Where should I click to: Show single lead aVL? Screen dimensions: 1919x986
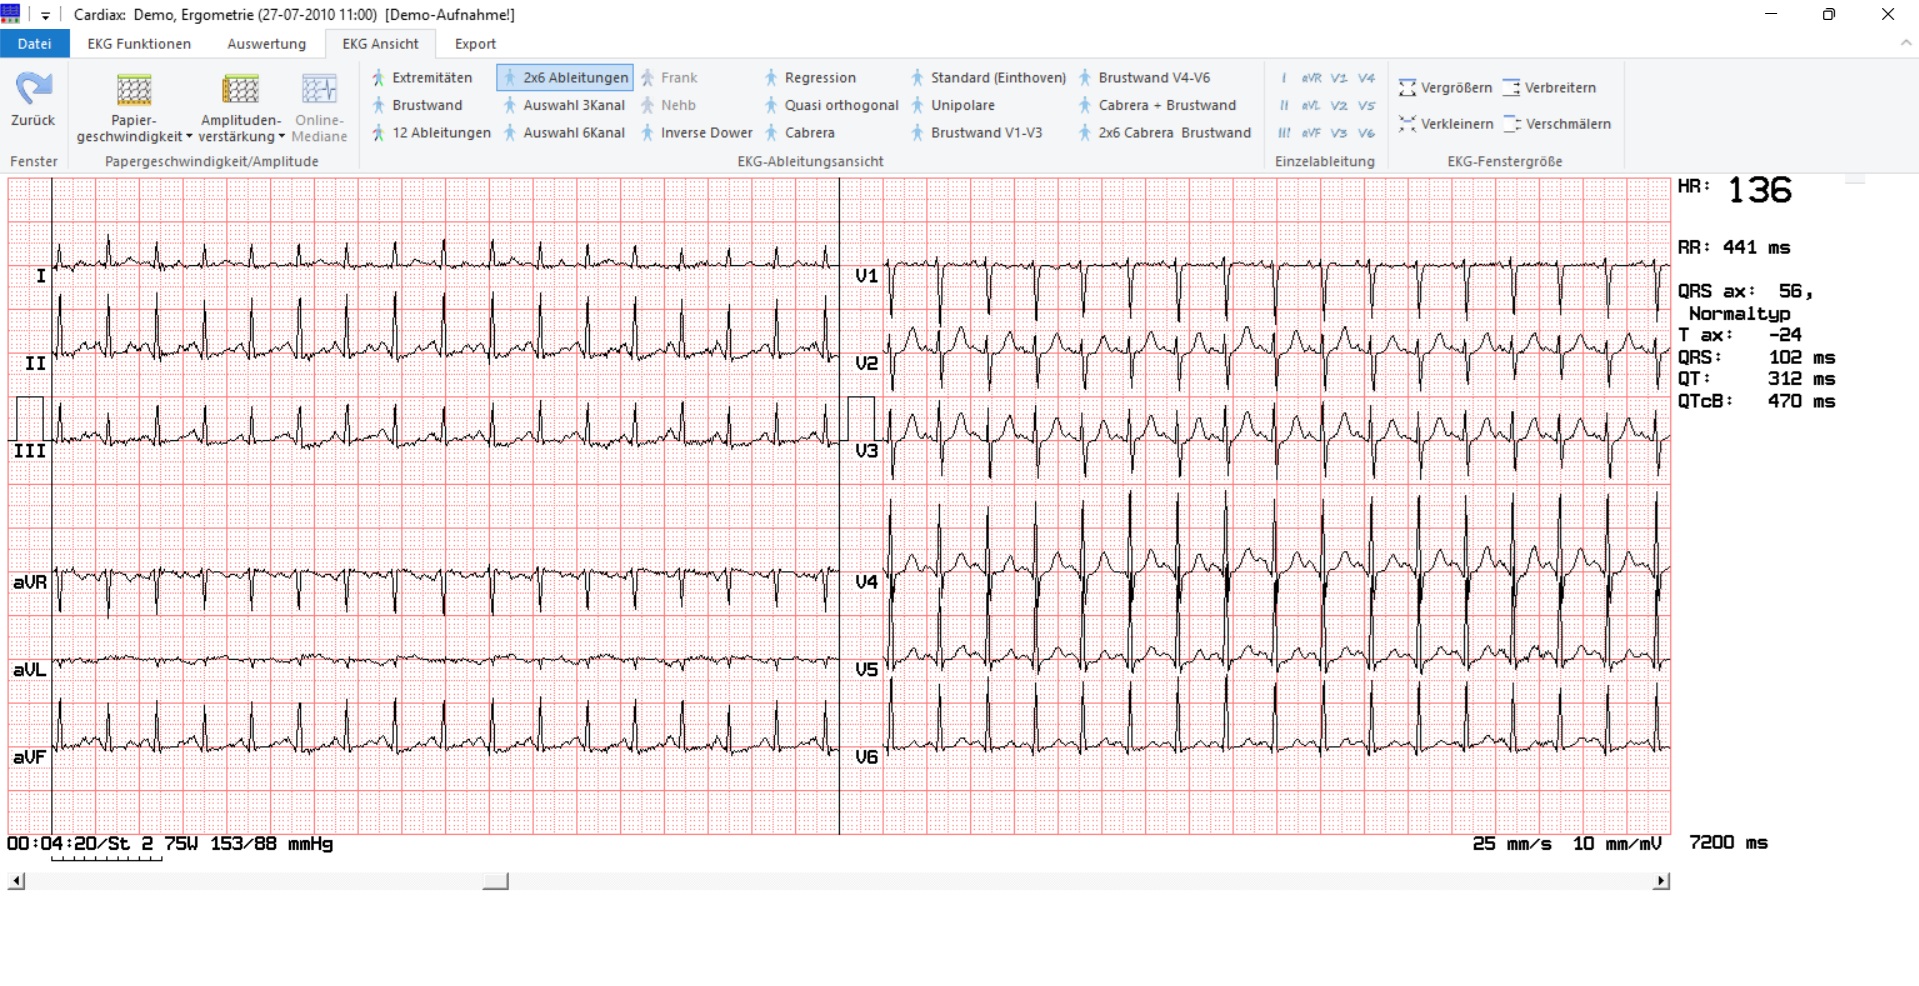point(1311,105)
